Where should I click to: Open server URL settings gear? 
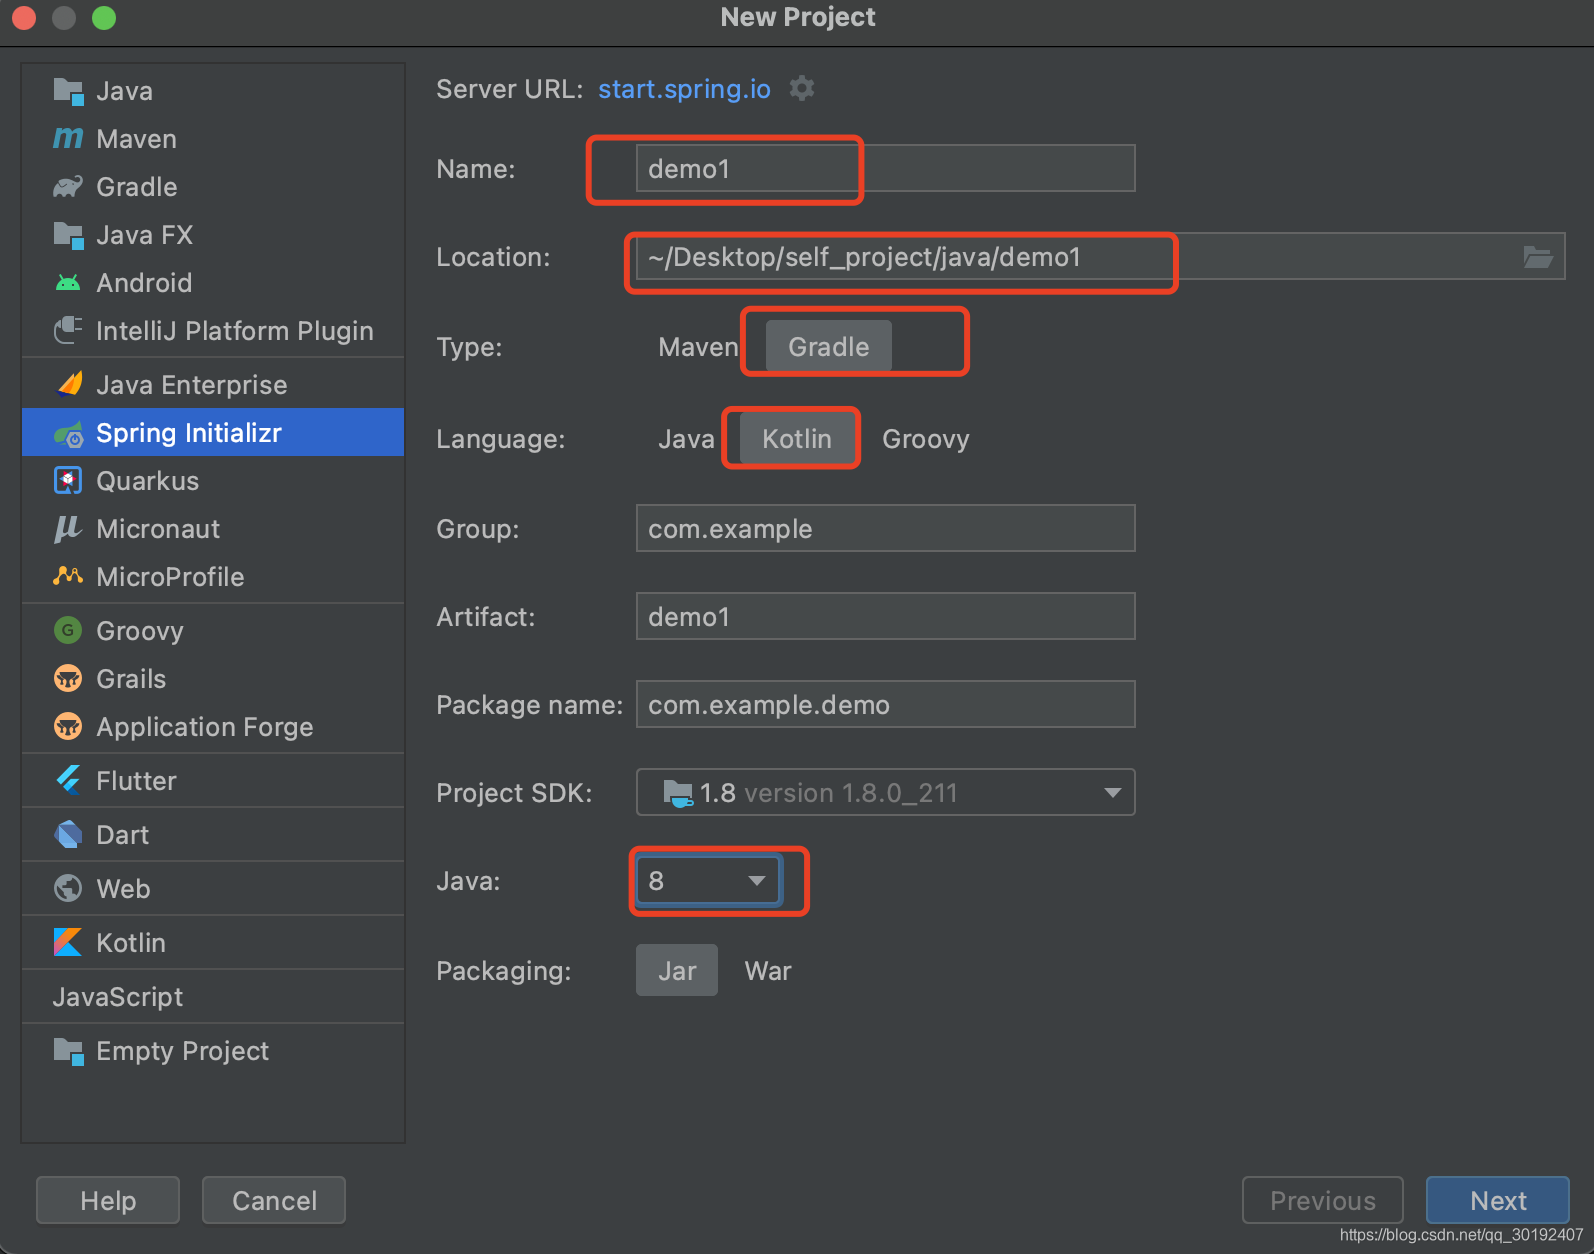(x=802, y=88)
